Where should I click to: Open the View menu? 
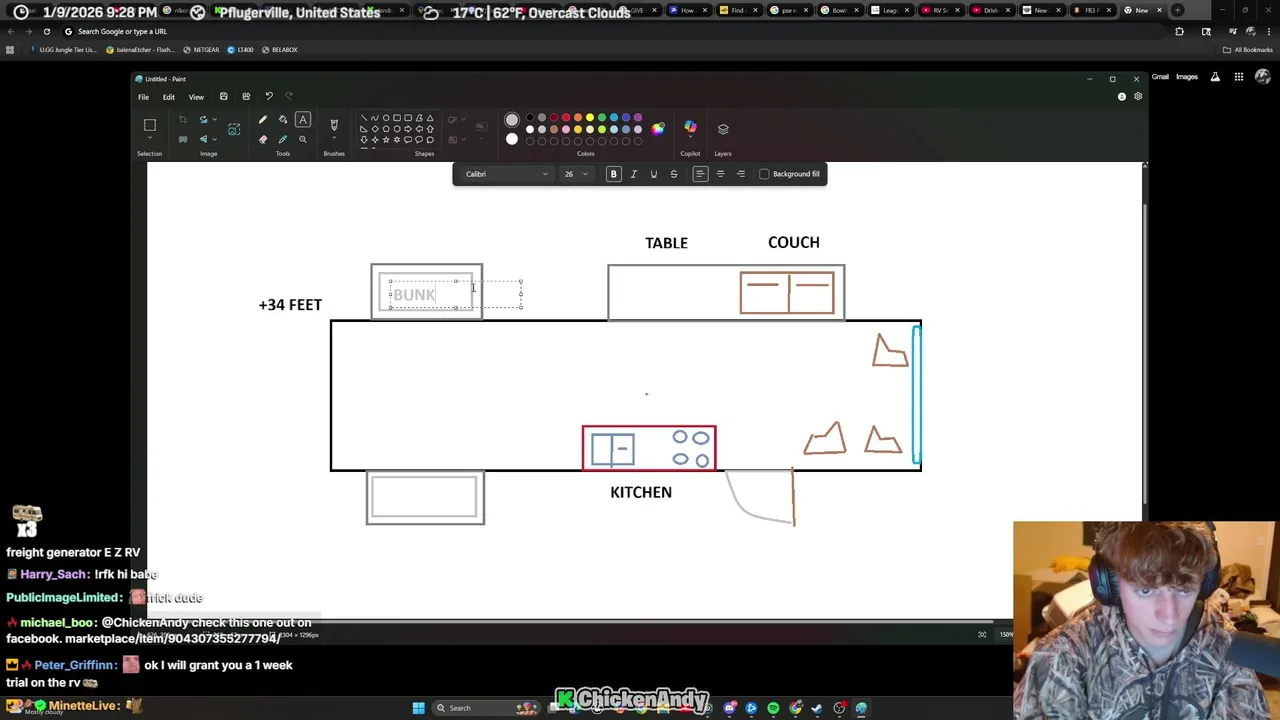196,97
